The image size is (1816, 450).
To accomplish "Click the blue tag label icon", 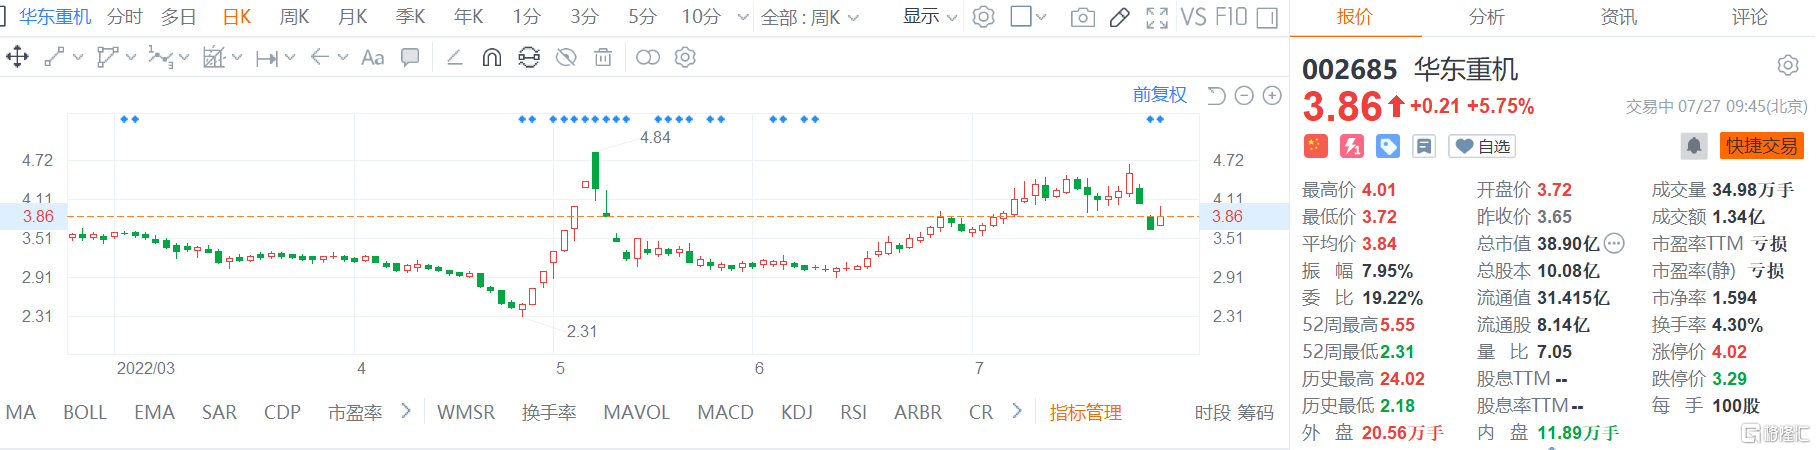I will (1388, 146).
